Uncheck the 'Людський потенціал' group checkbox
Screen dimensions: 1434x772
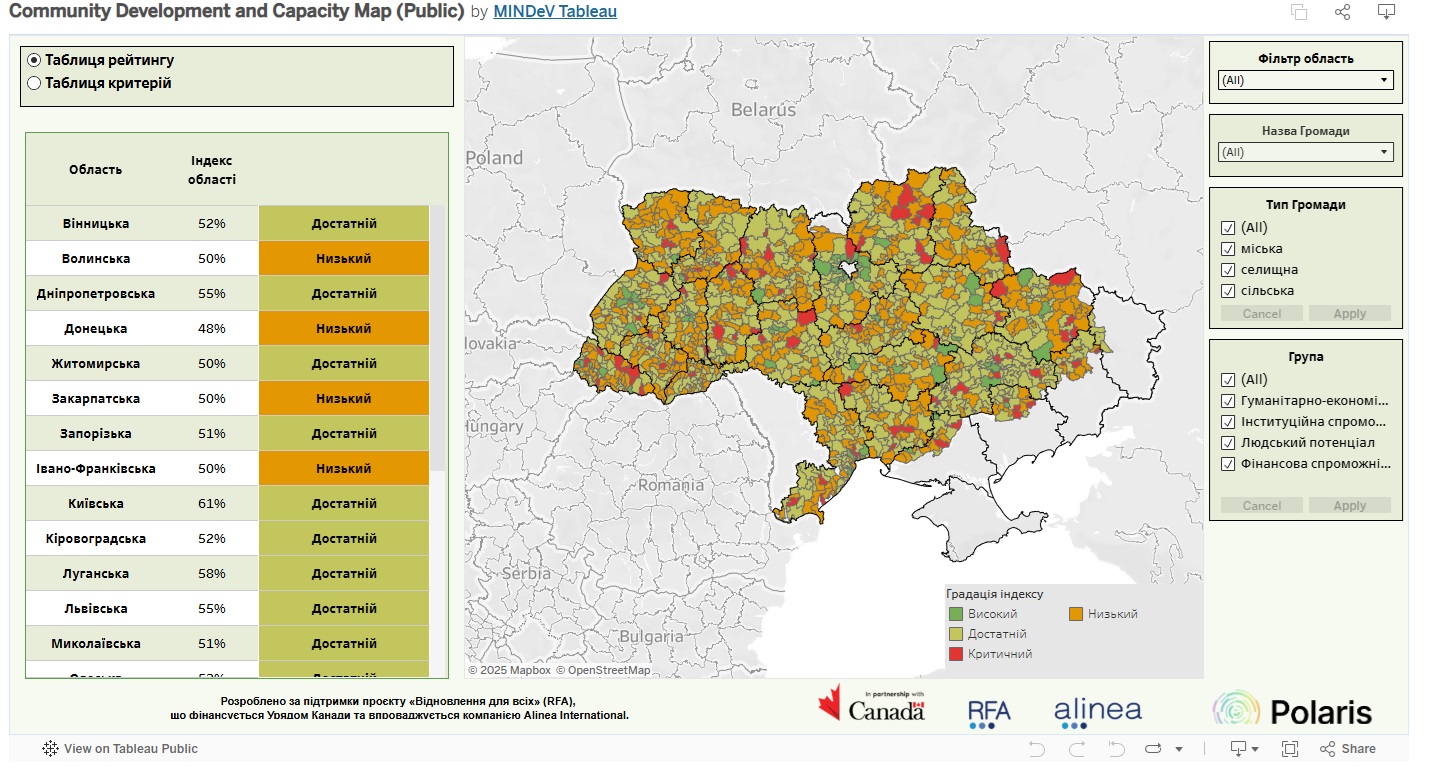click(1228, 443)
